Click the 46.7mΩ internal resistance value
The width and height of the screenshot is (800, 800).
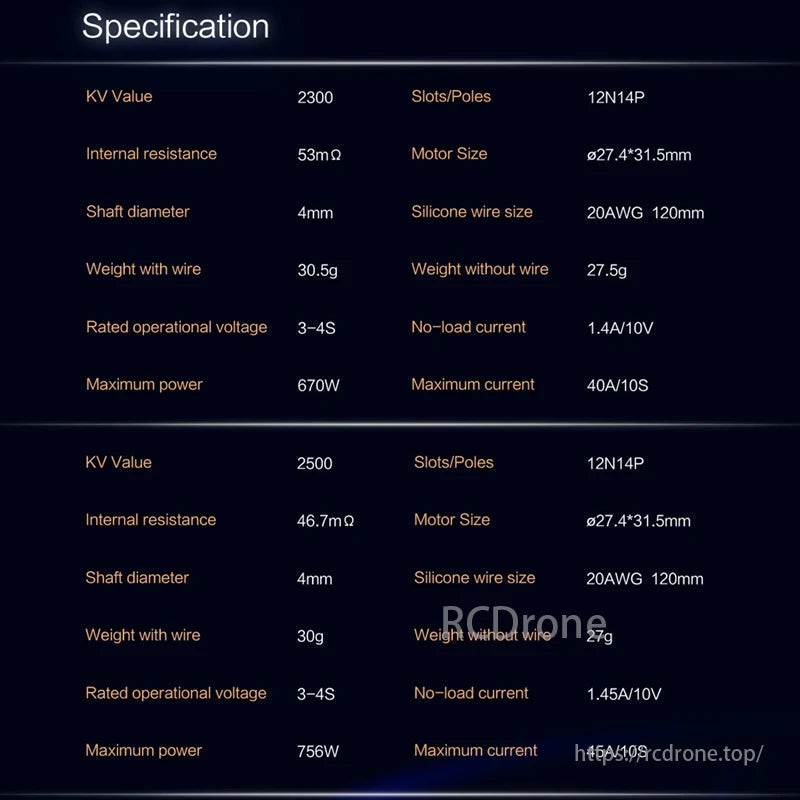point(325,521)
